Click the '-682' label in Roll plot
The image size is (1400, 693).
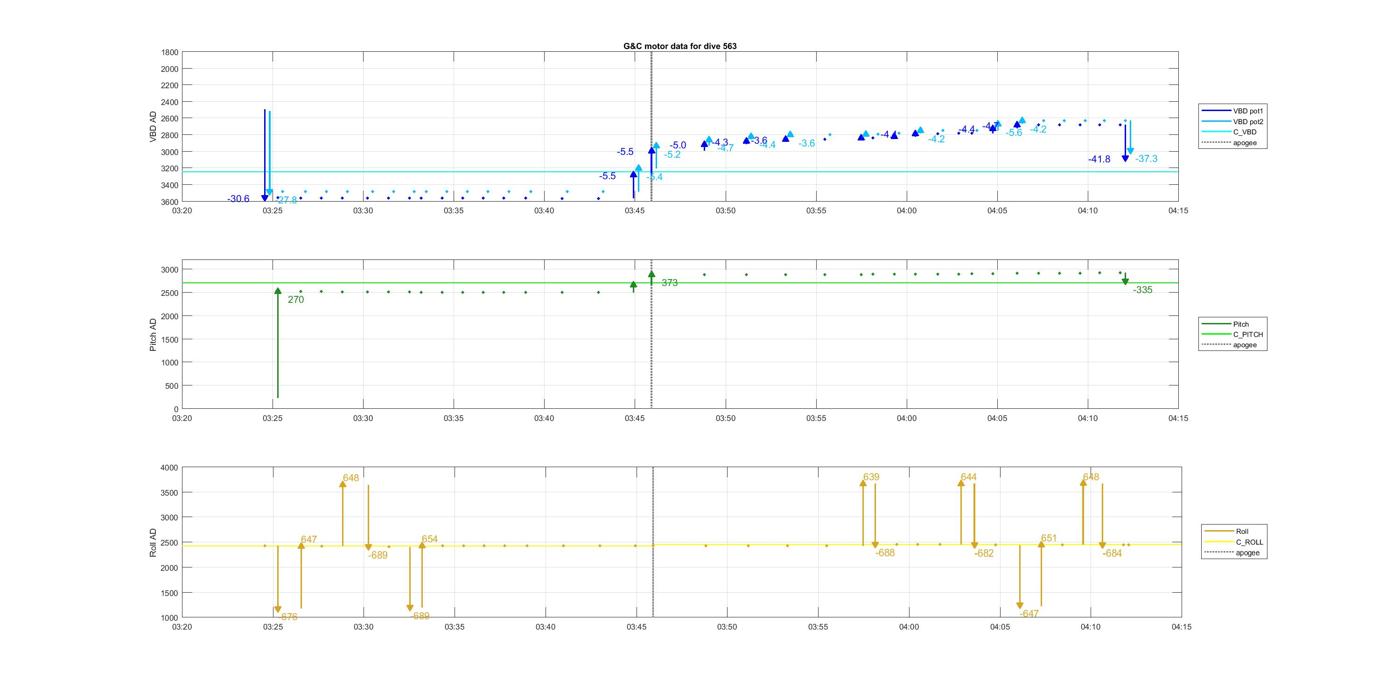(x=984, y=553)
